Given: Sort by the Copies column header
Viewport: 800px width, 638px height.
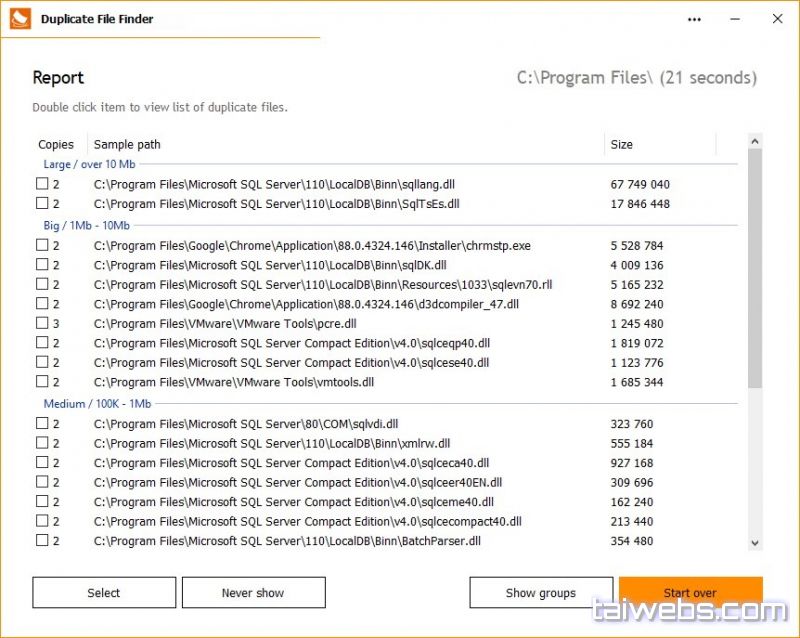Looking at the screenshot, I should click(56, 145).
